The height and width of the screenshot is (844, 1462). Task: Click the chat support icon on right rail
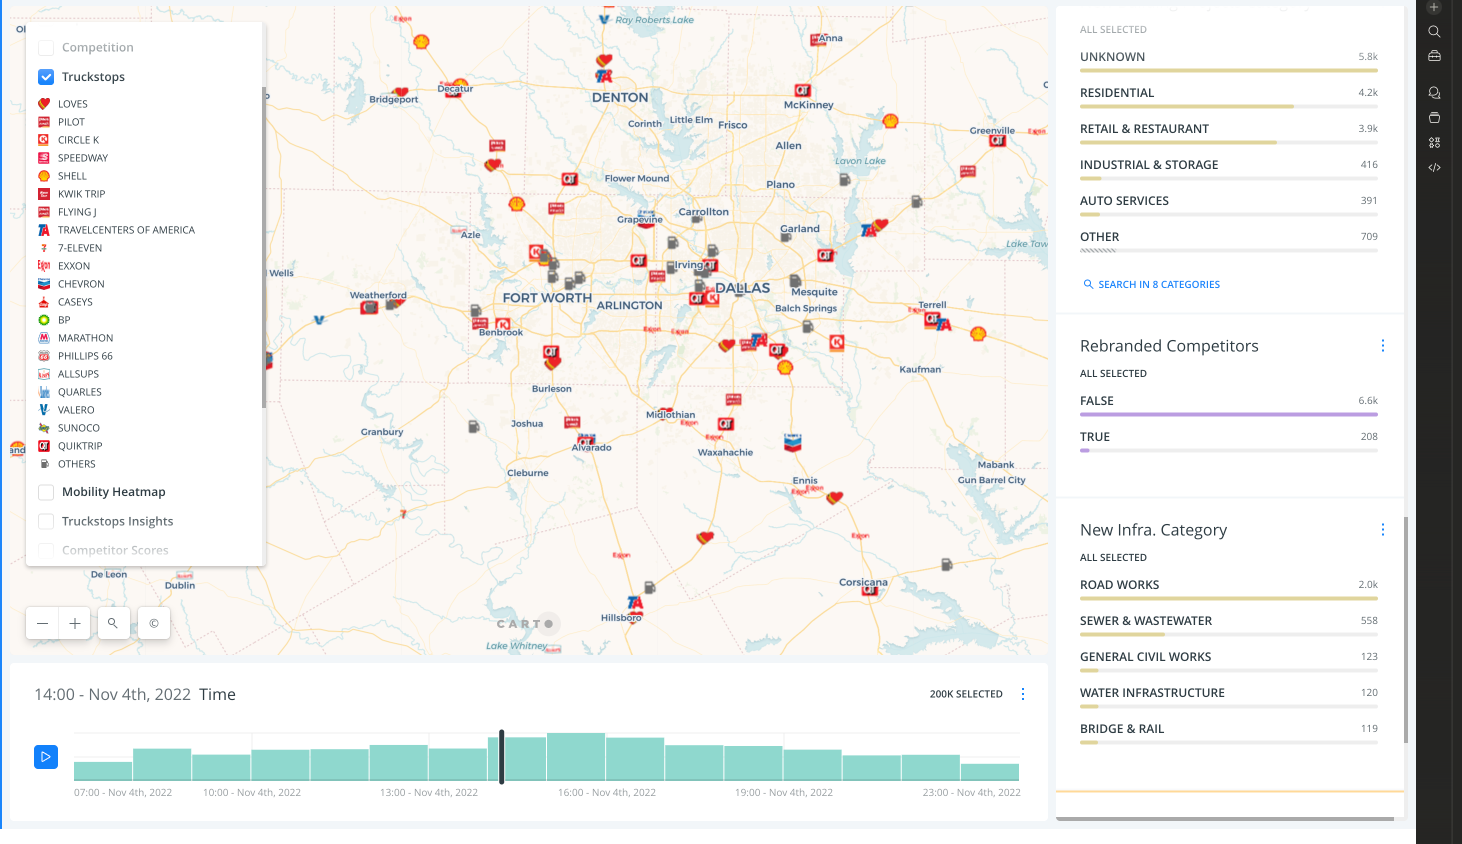1434,92
